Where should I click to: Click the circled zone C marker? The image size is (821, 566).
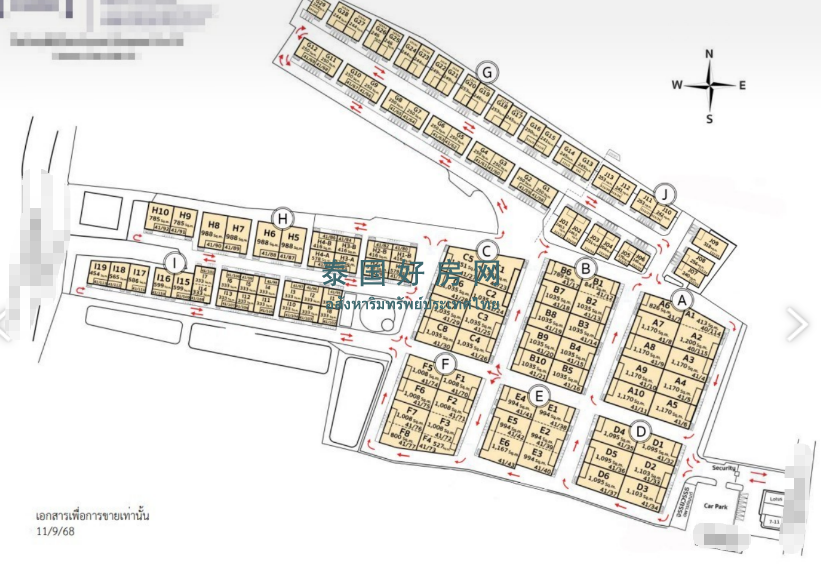(487, 251)
